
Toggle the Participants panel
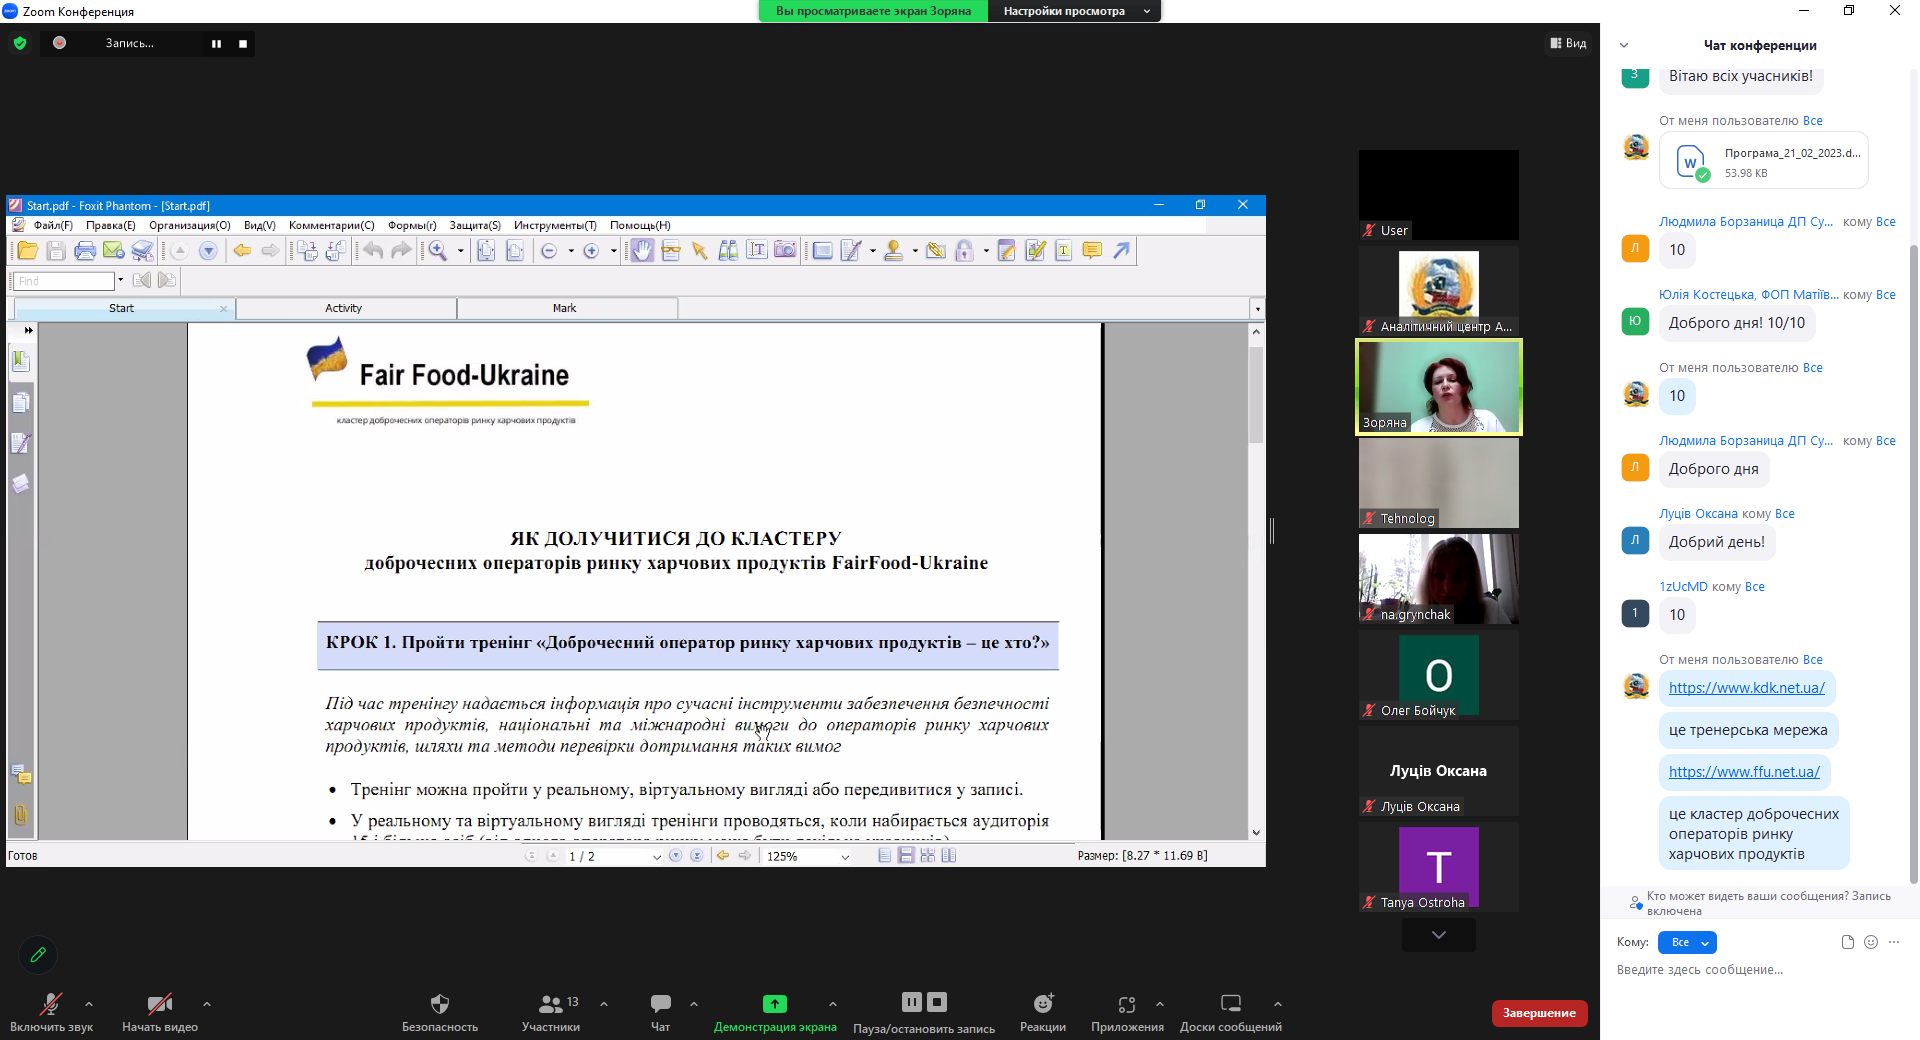pos(551,1012)
